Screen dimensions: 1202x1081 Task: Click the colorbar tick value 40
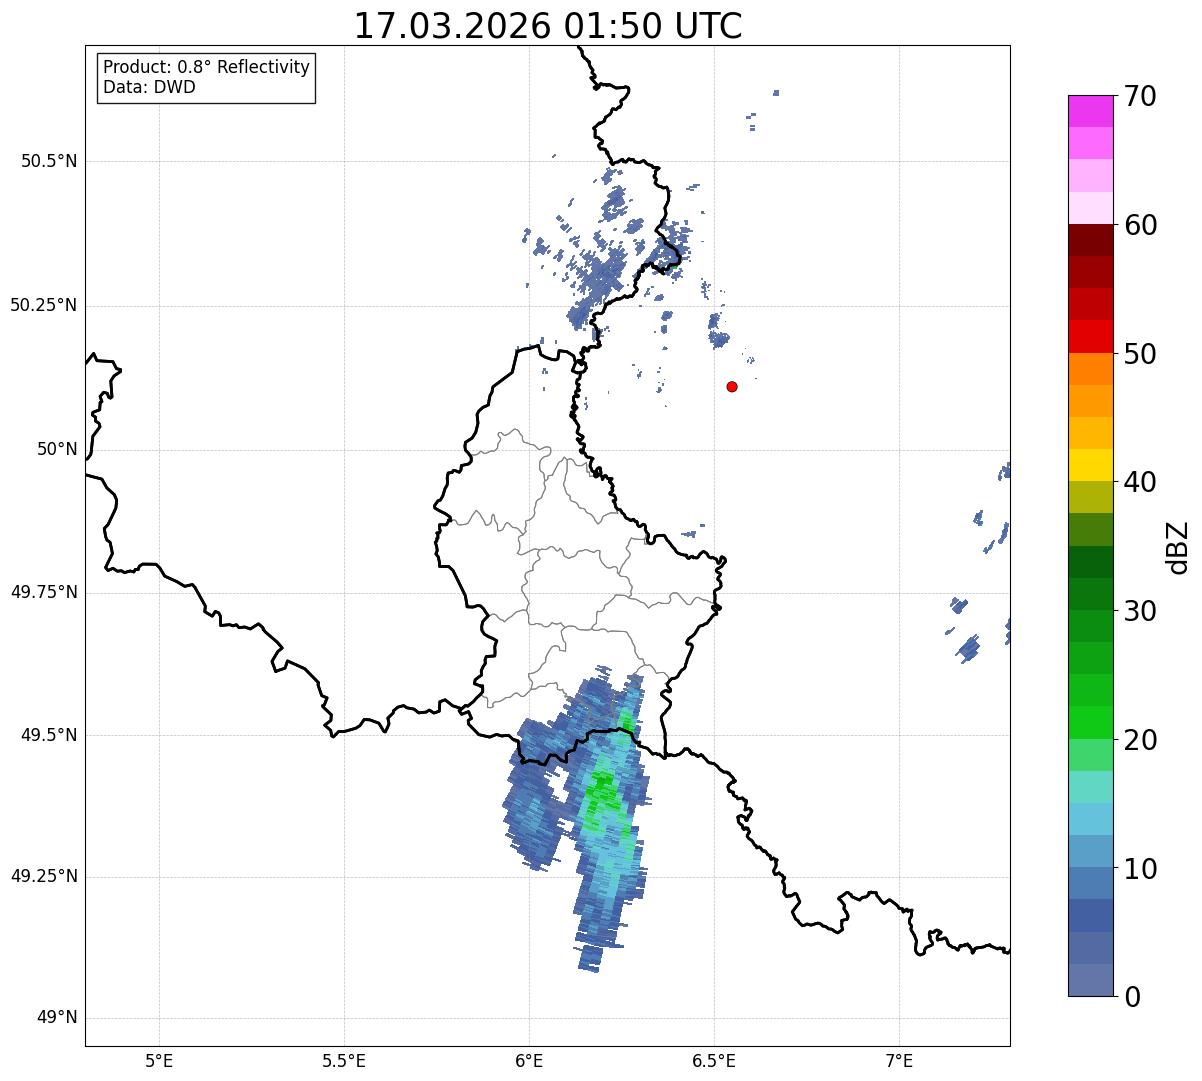tap(1140, 482)
